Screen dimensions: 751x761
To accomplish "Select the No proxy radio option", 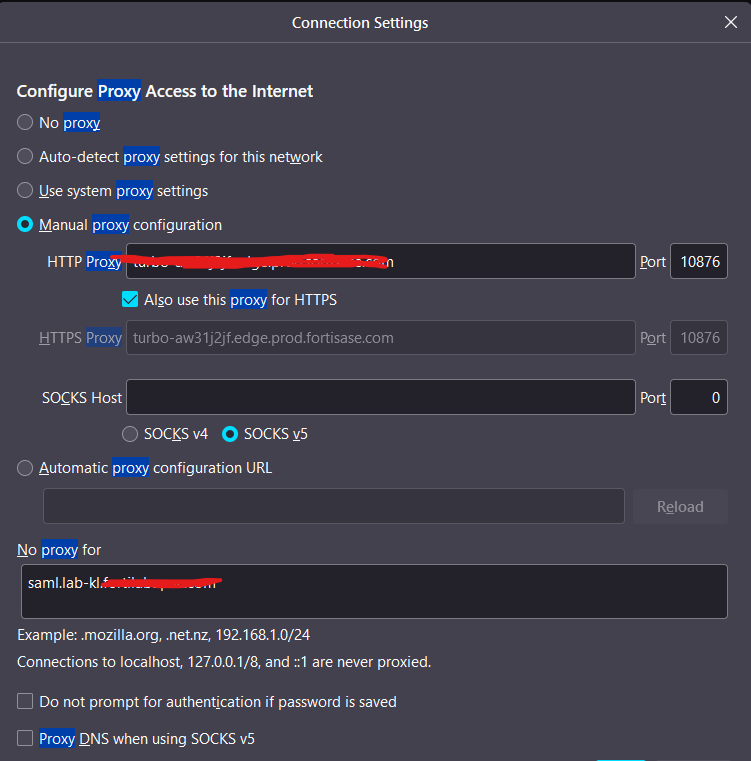I will click(26, 123).
